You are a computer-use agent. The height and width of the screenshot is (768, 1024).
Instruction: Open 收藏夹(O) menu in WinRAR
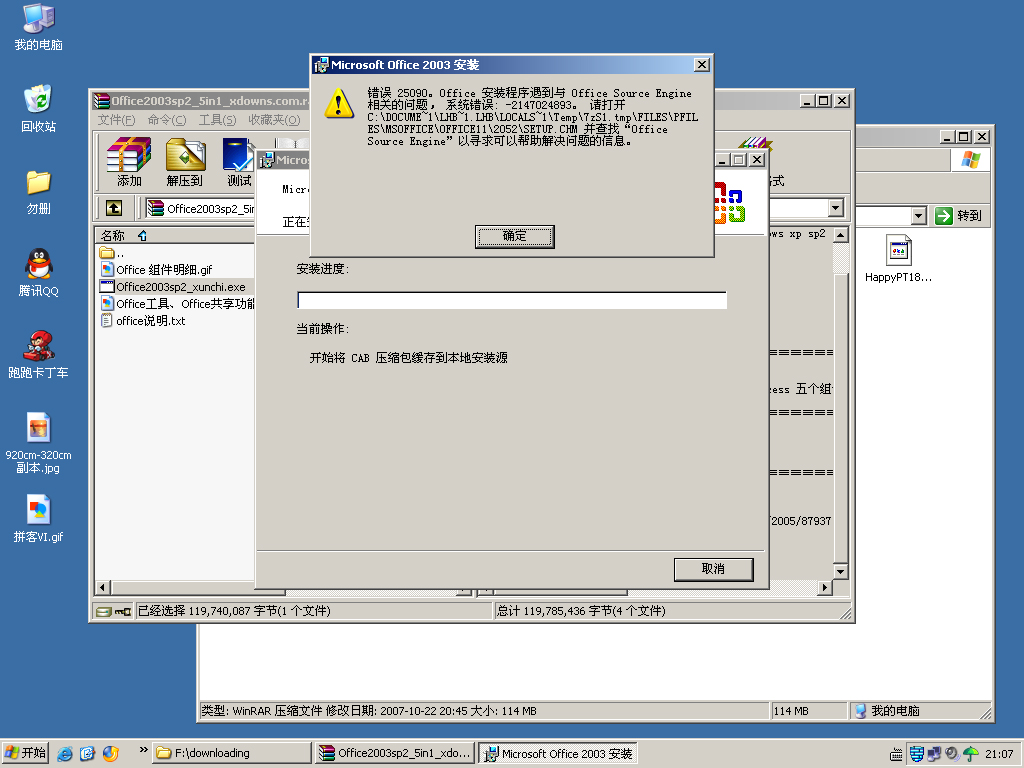pos(274,120)
